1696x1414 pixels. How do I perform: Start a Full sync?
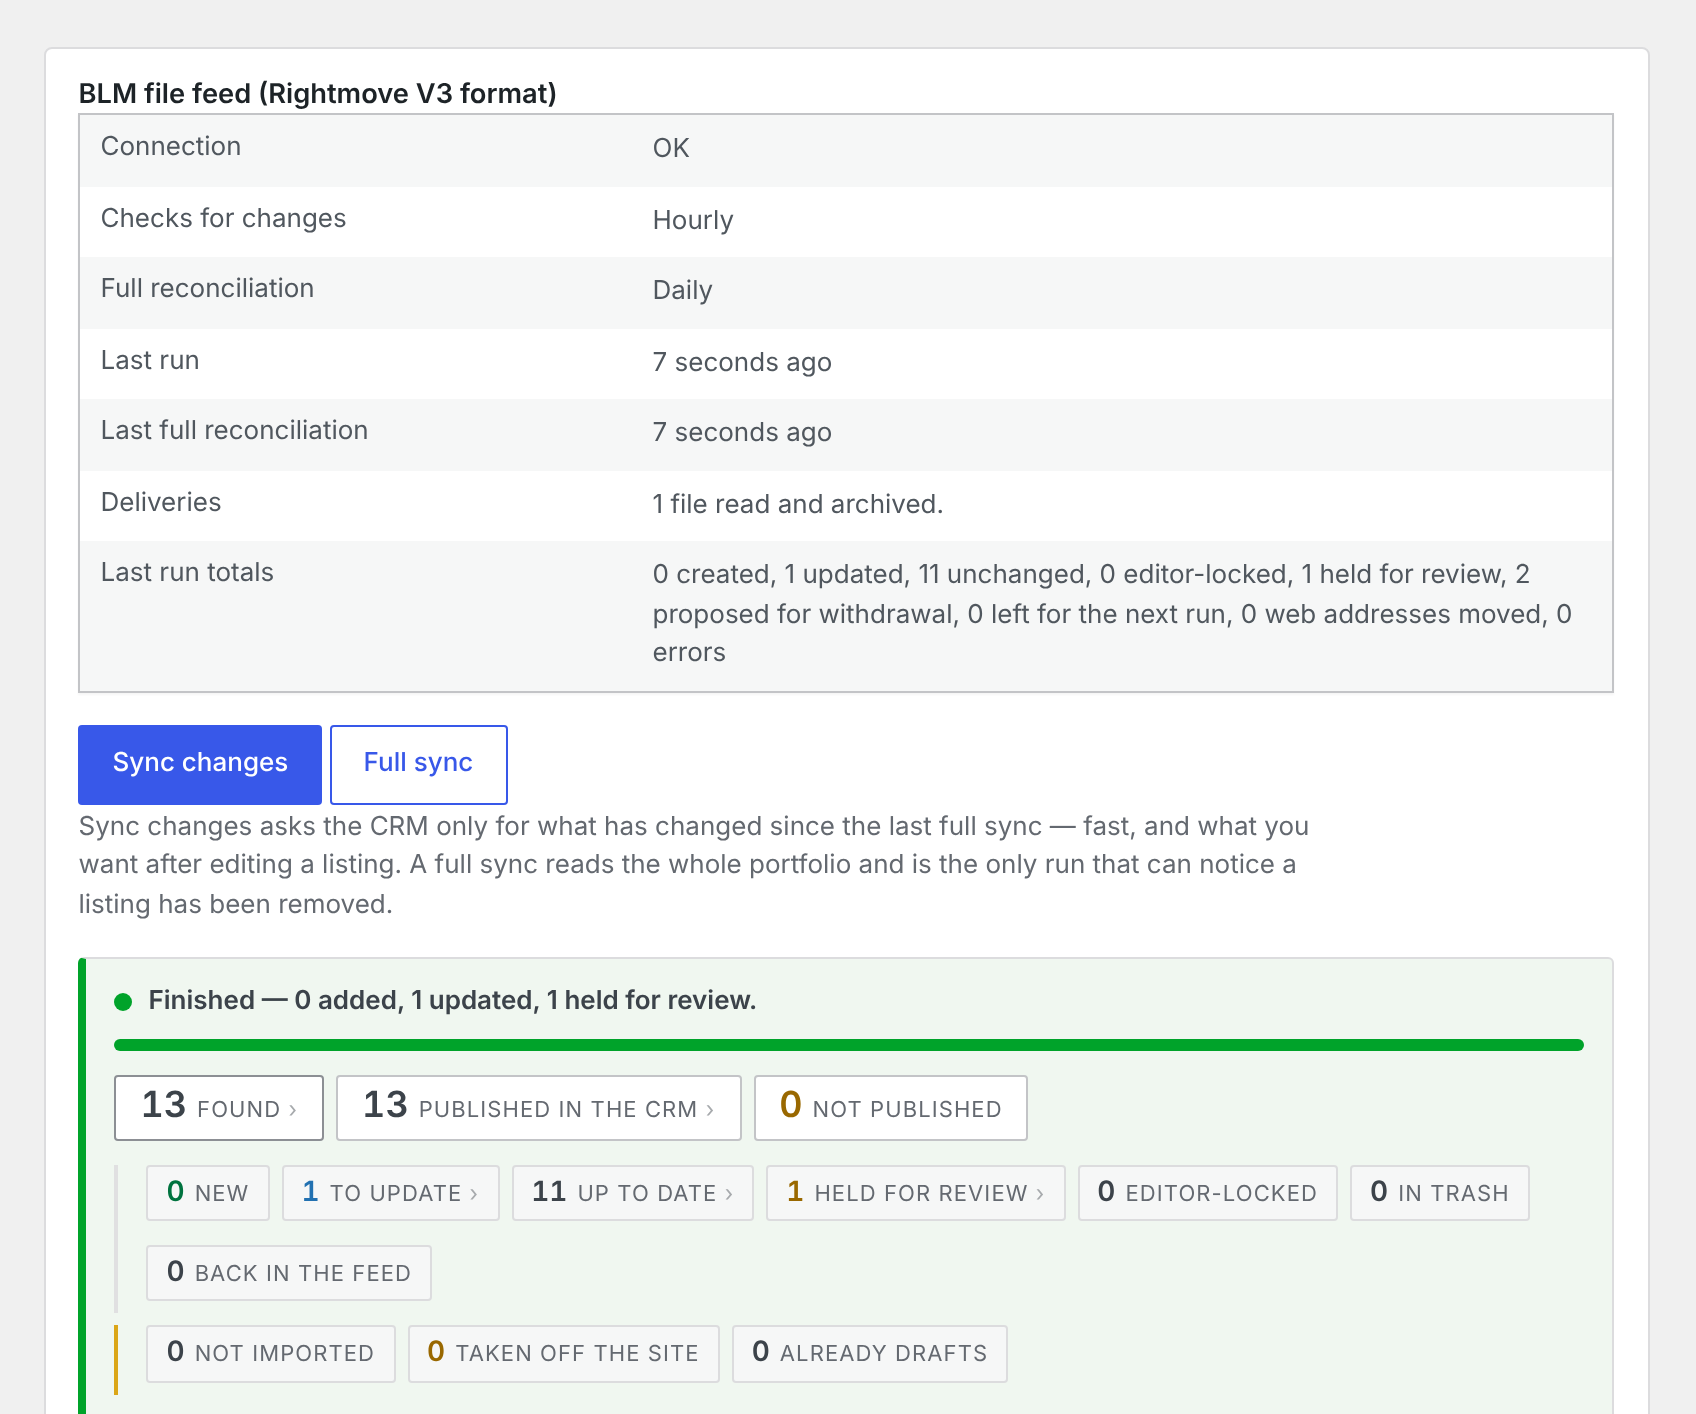point(418,764)
